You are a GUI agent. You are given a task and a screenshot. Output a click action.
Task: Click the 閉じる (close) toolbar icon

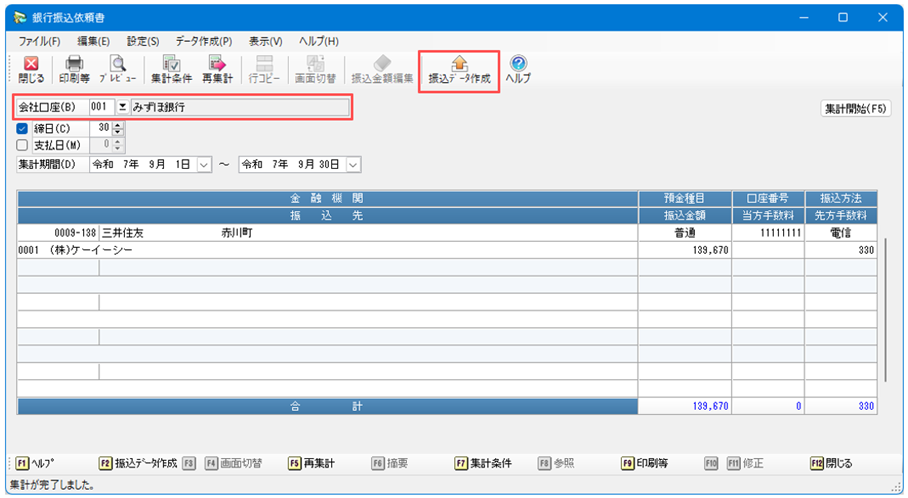click(30, 69)
